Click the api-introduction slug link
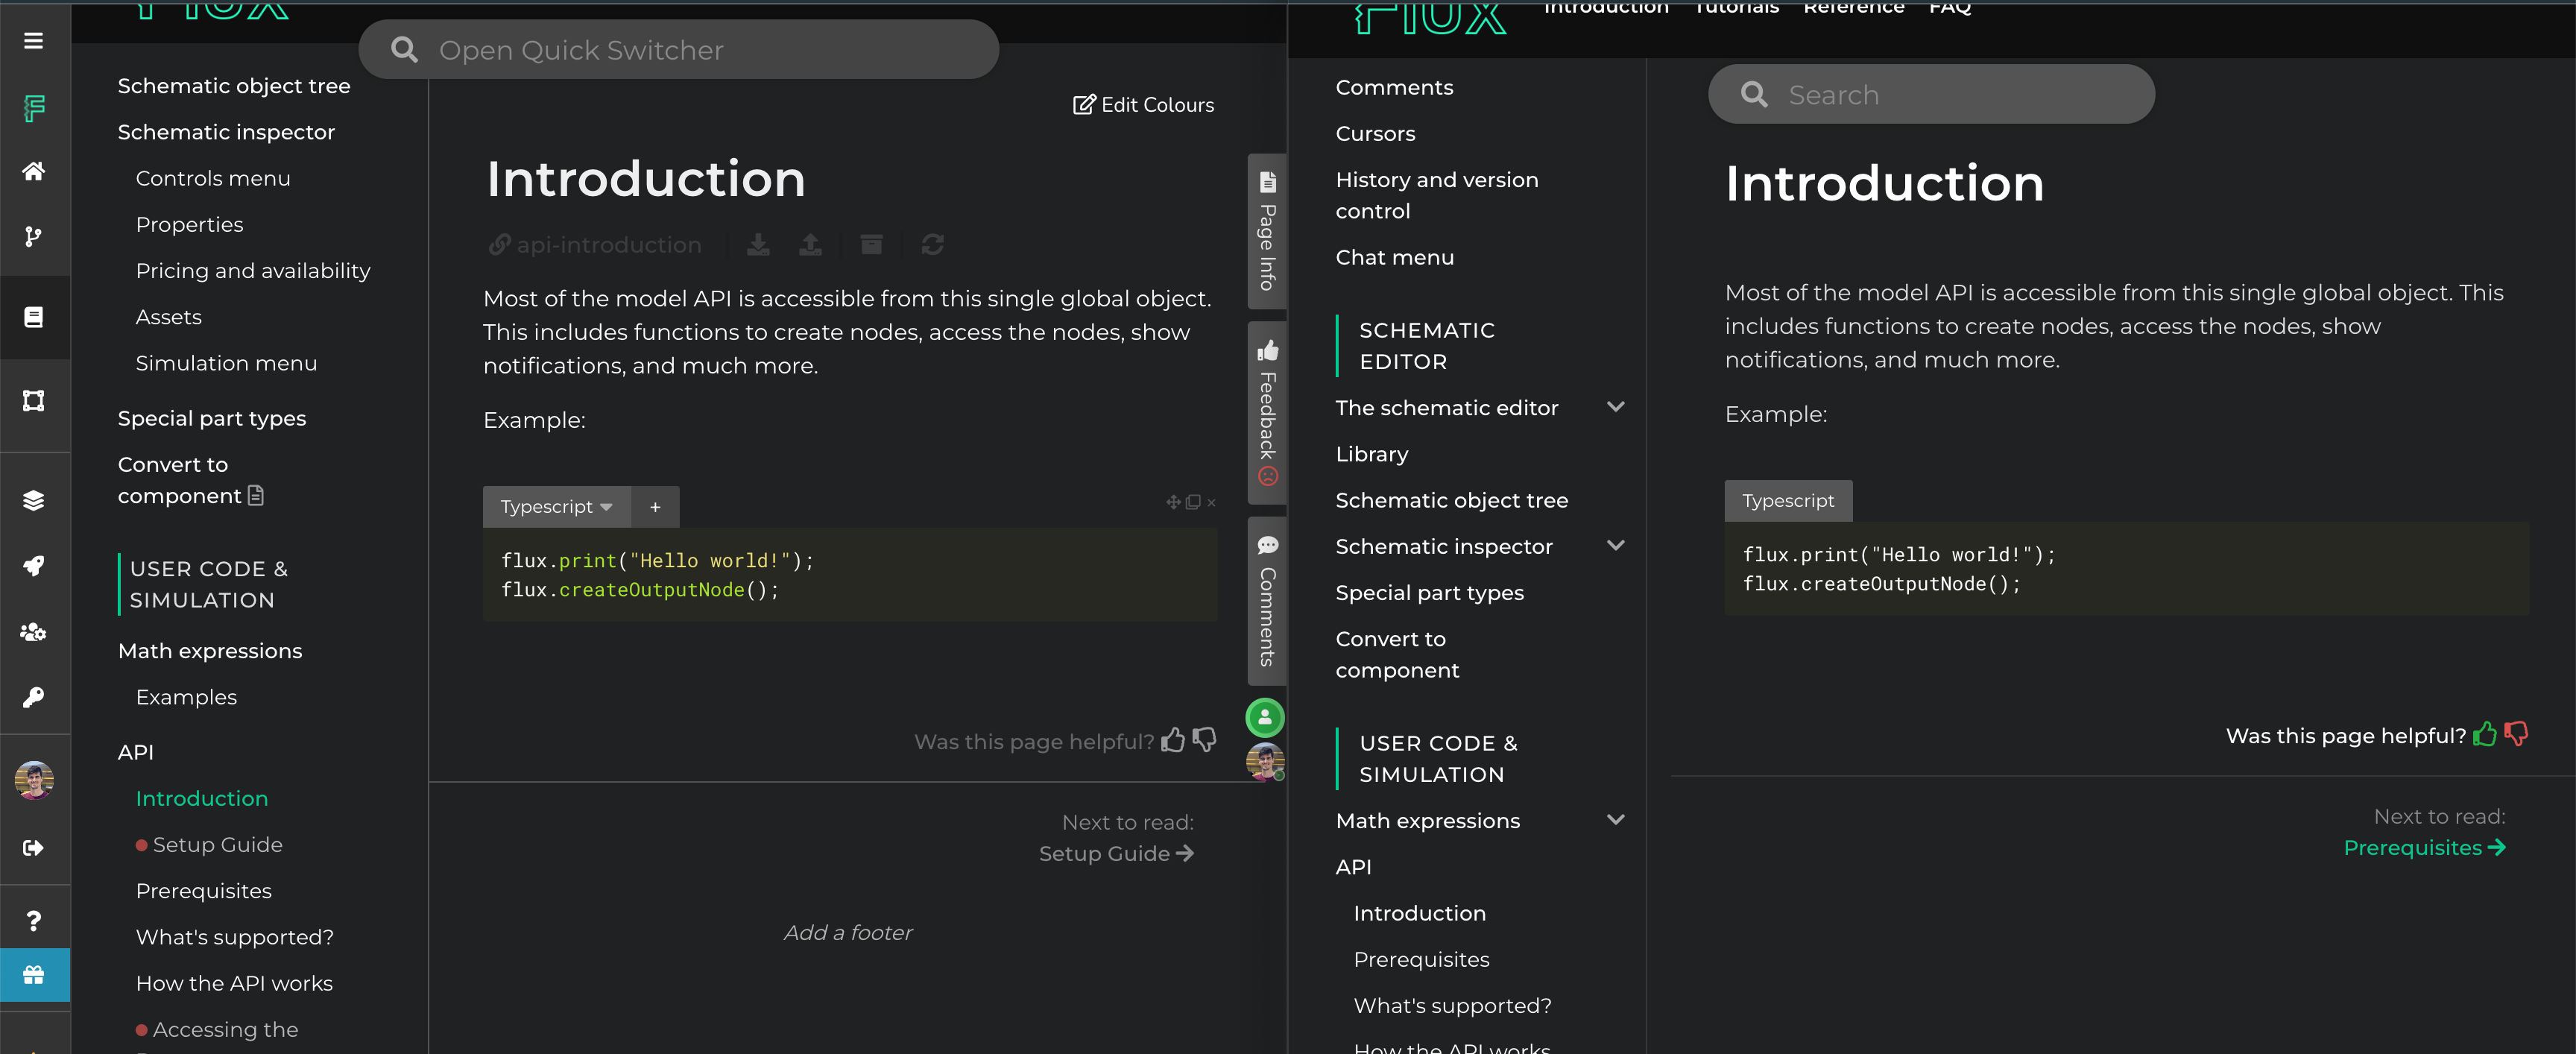 tap(595, 245)
